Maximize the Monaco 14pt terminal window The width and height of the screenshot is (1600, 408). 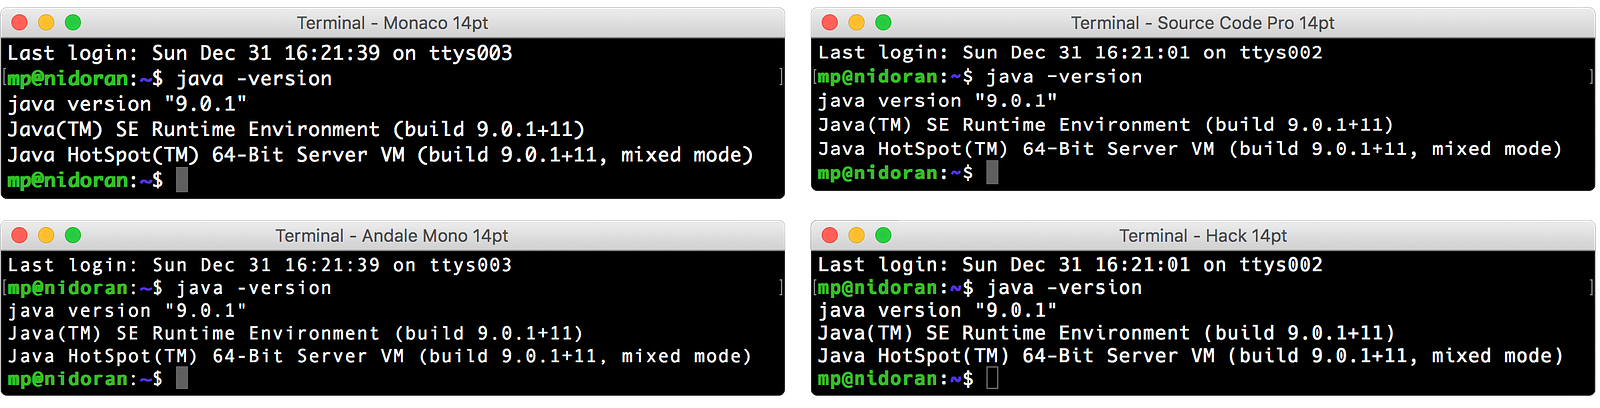pos(73,22)
